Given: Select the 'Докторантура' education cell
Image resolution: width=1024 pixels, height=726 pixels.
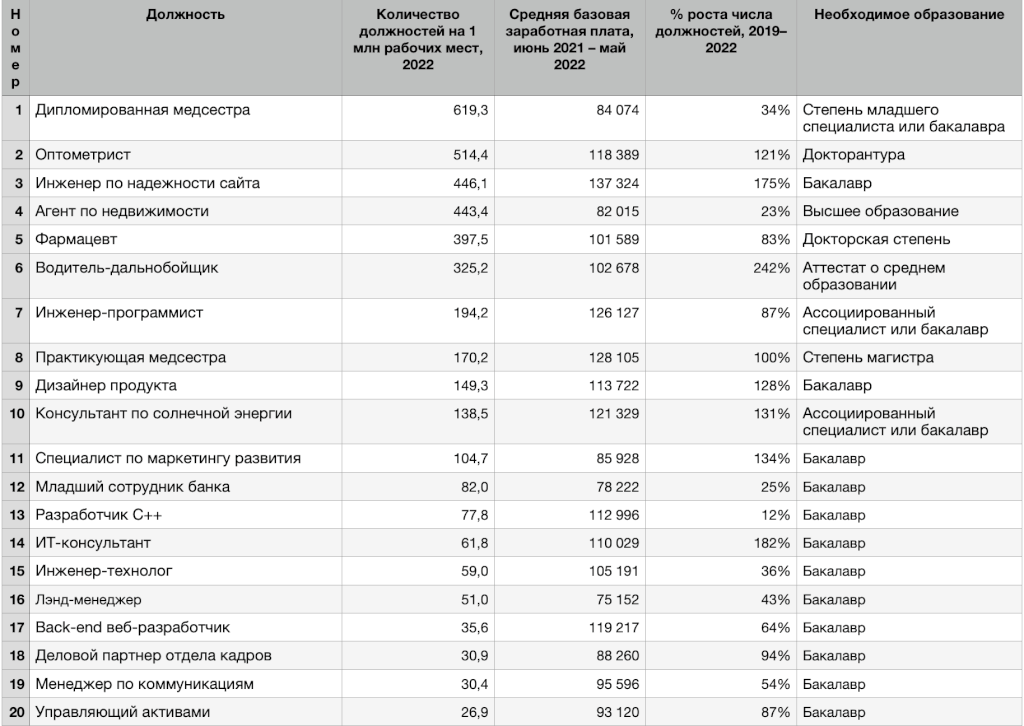Looking at the screenshot, I should (x=853, y=155).
